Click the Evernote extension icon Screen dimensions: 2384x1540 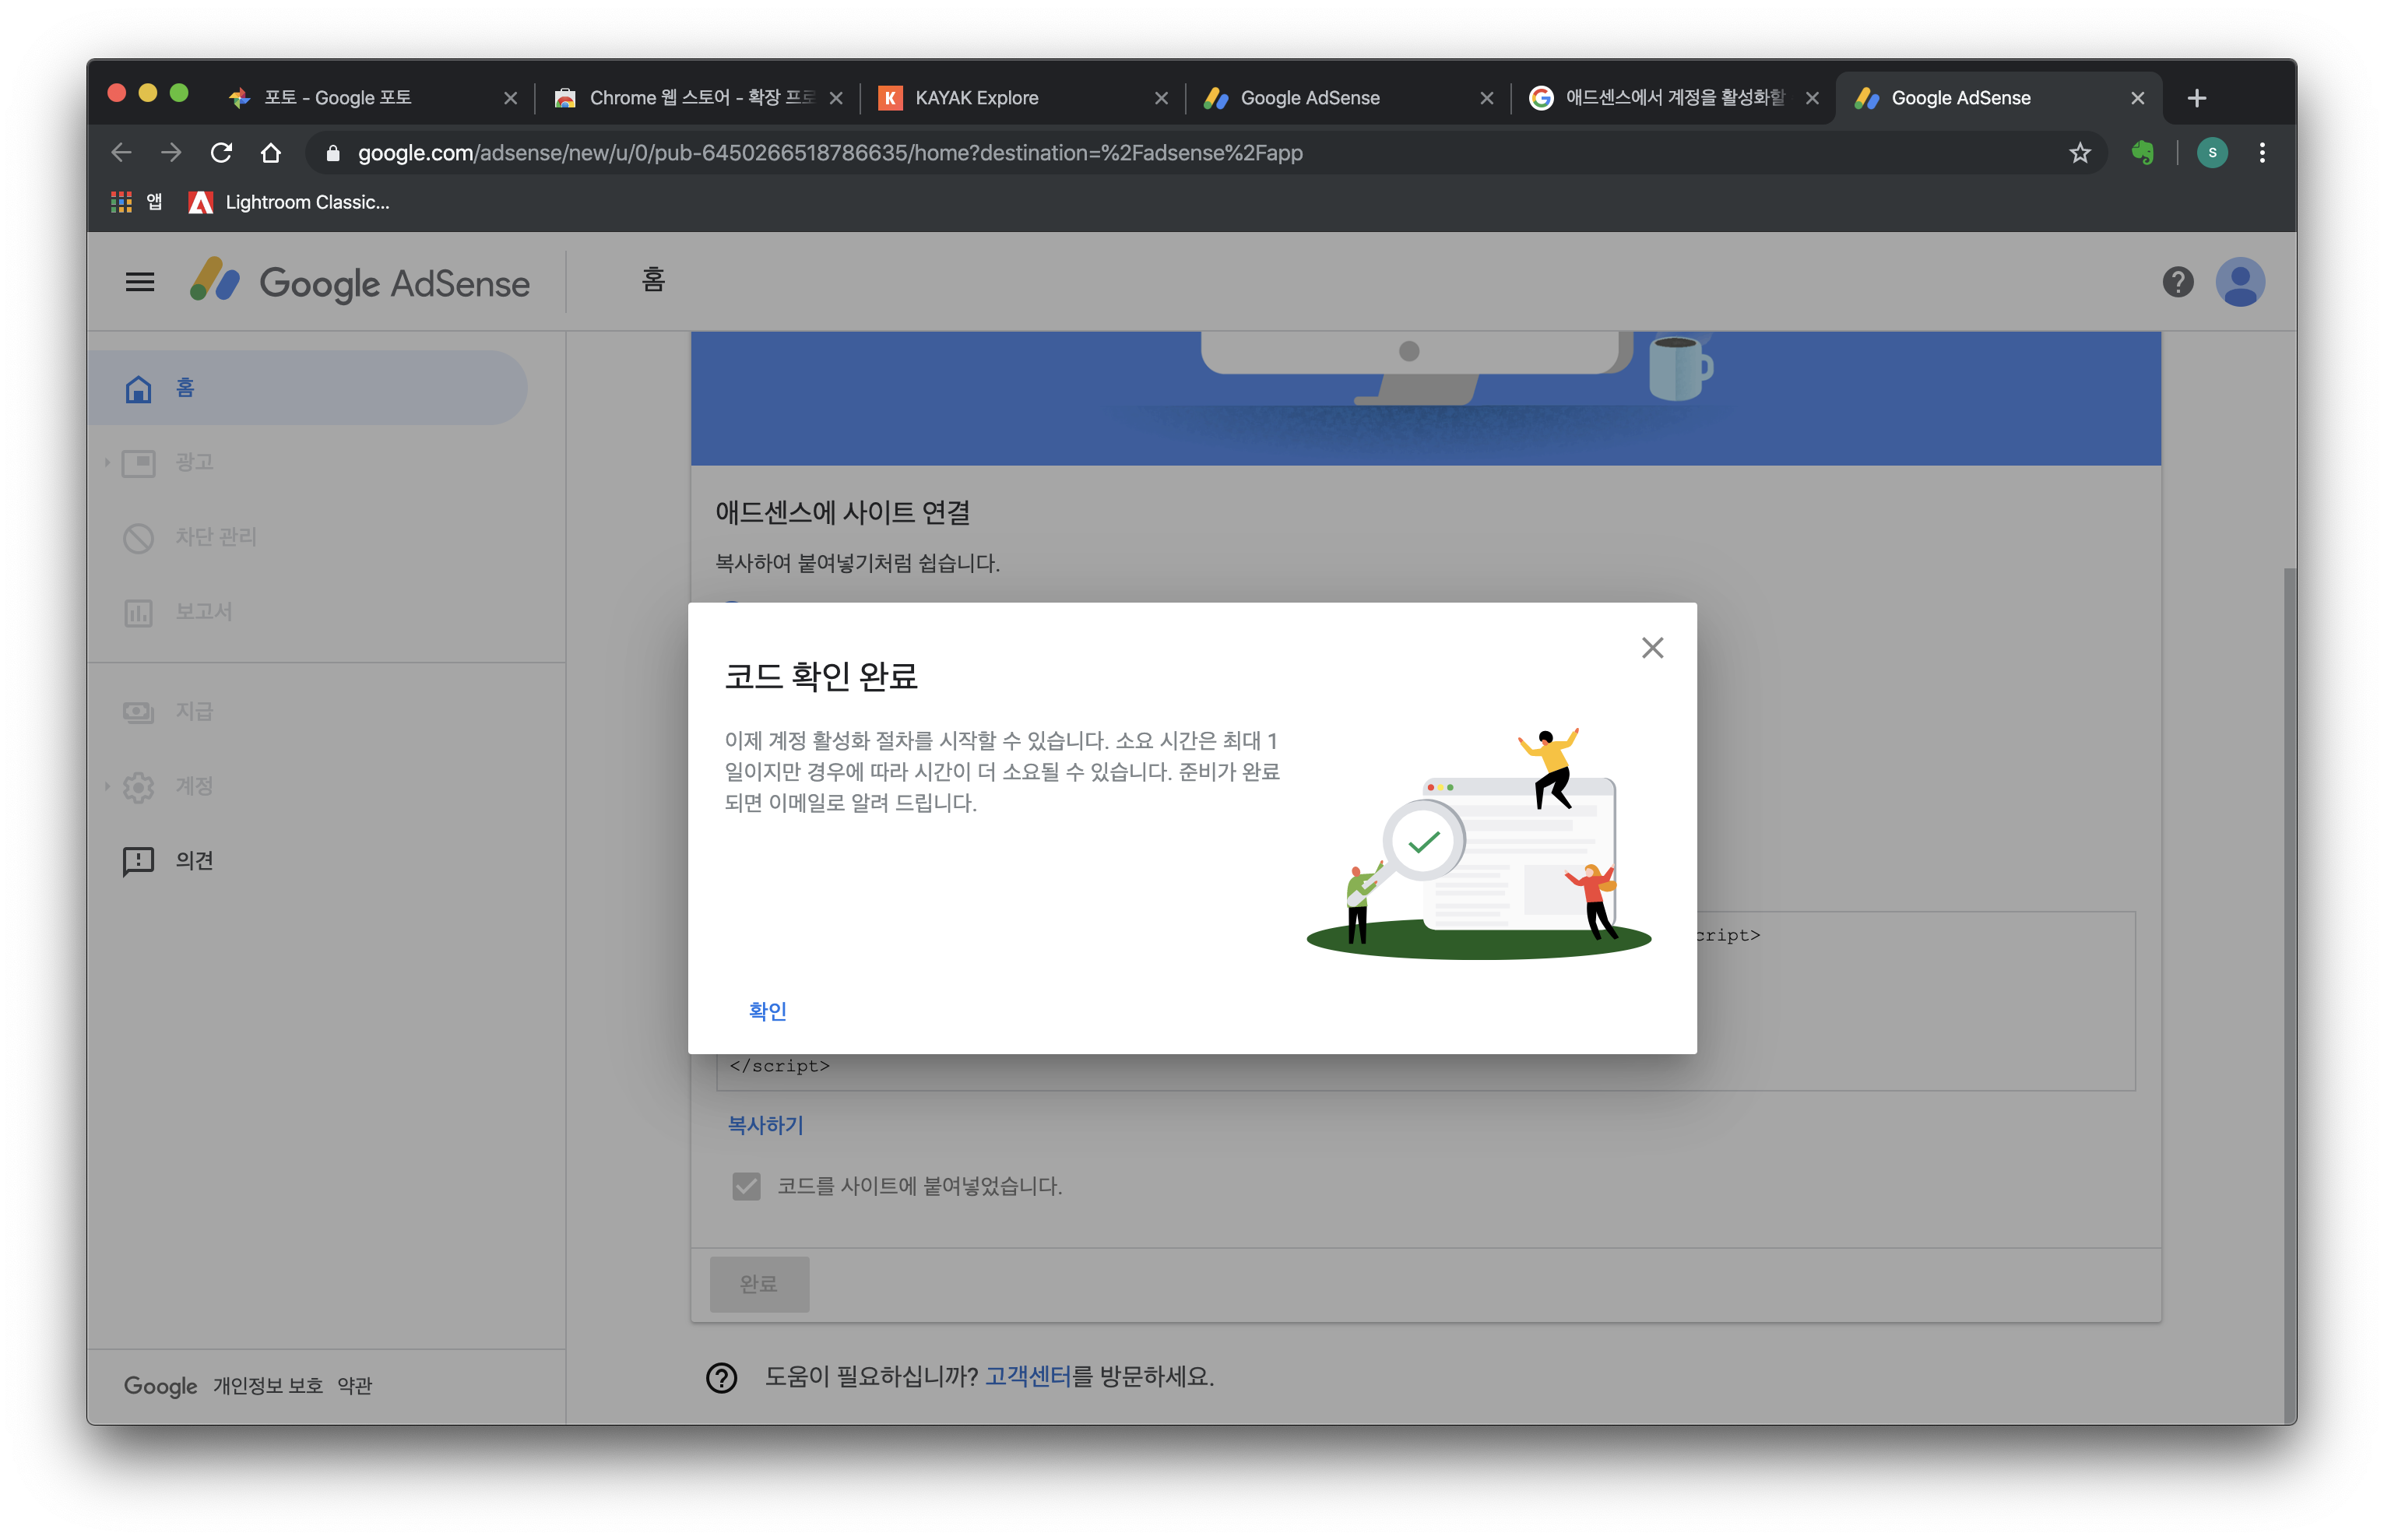(x=2142, y=153)
